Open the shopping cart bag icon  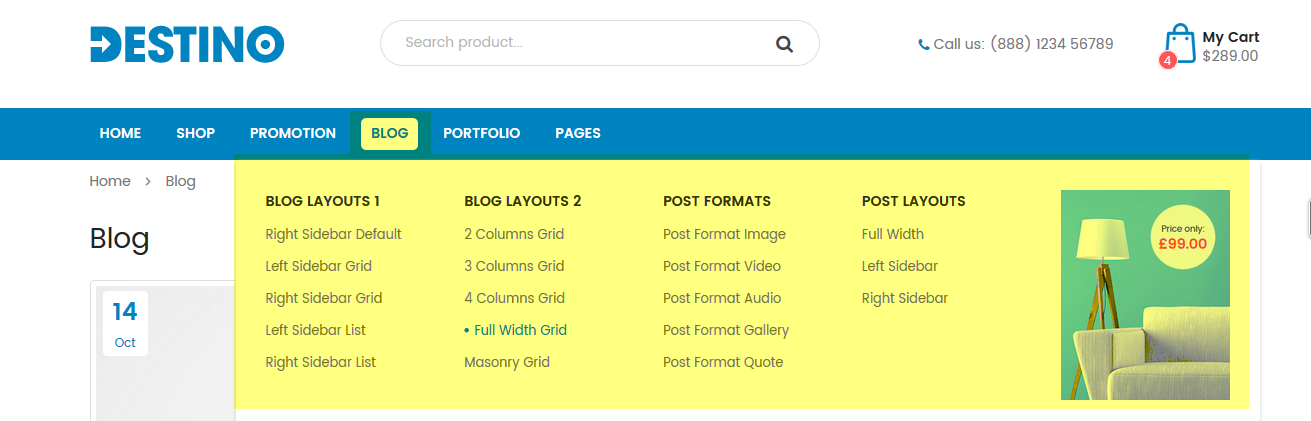pyautogui.click(x=1180, y=44)
